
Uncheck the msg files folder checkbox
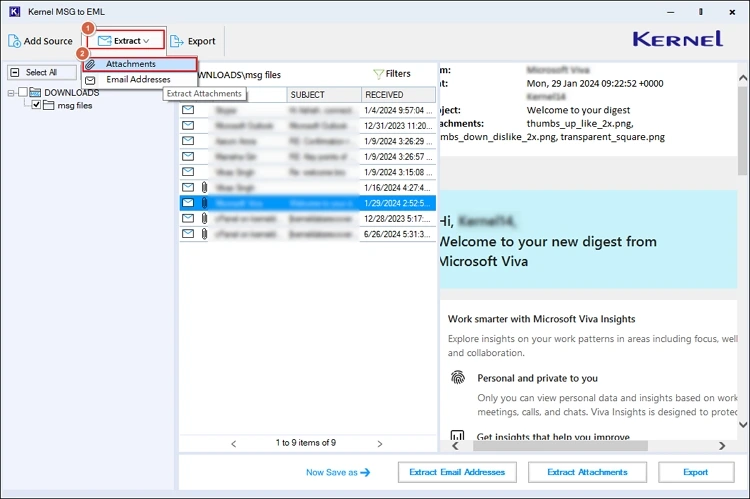[37, 105]
